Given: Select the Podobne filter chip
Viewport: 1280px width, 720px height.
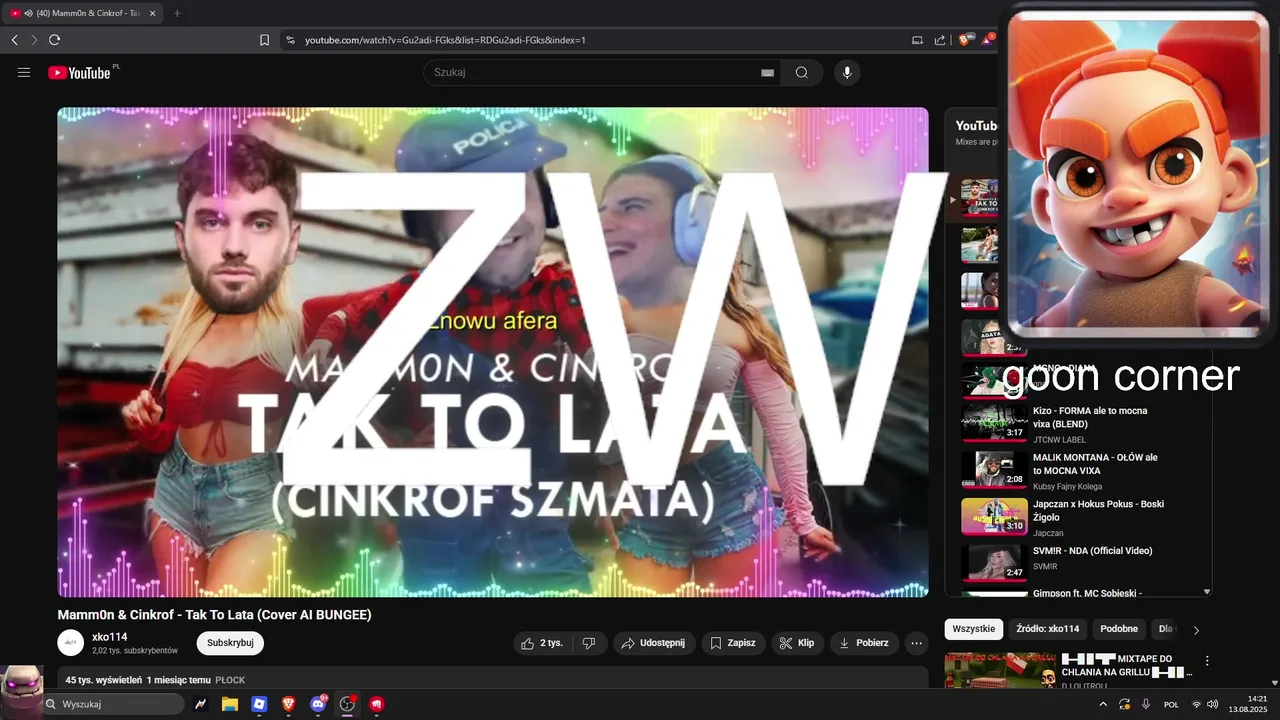Looking at the screenshot, I should tap(1119, 629).
